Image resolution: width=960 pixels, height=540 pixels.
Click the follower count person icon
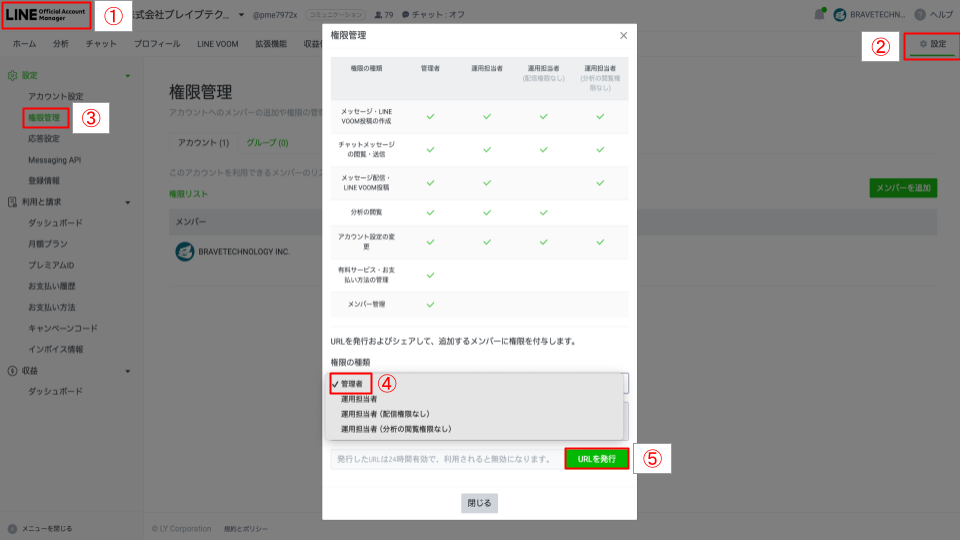click(x=378, y=15)
